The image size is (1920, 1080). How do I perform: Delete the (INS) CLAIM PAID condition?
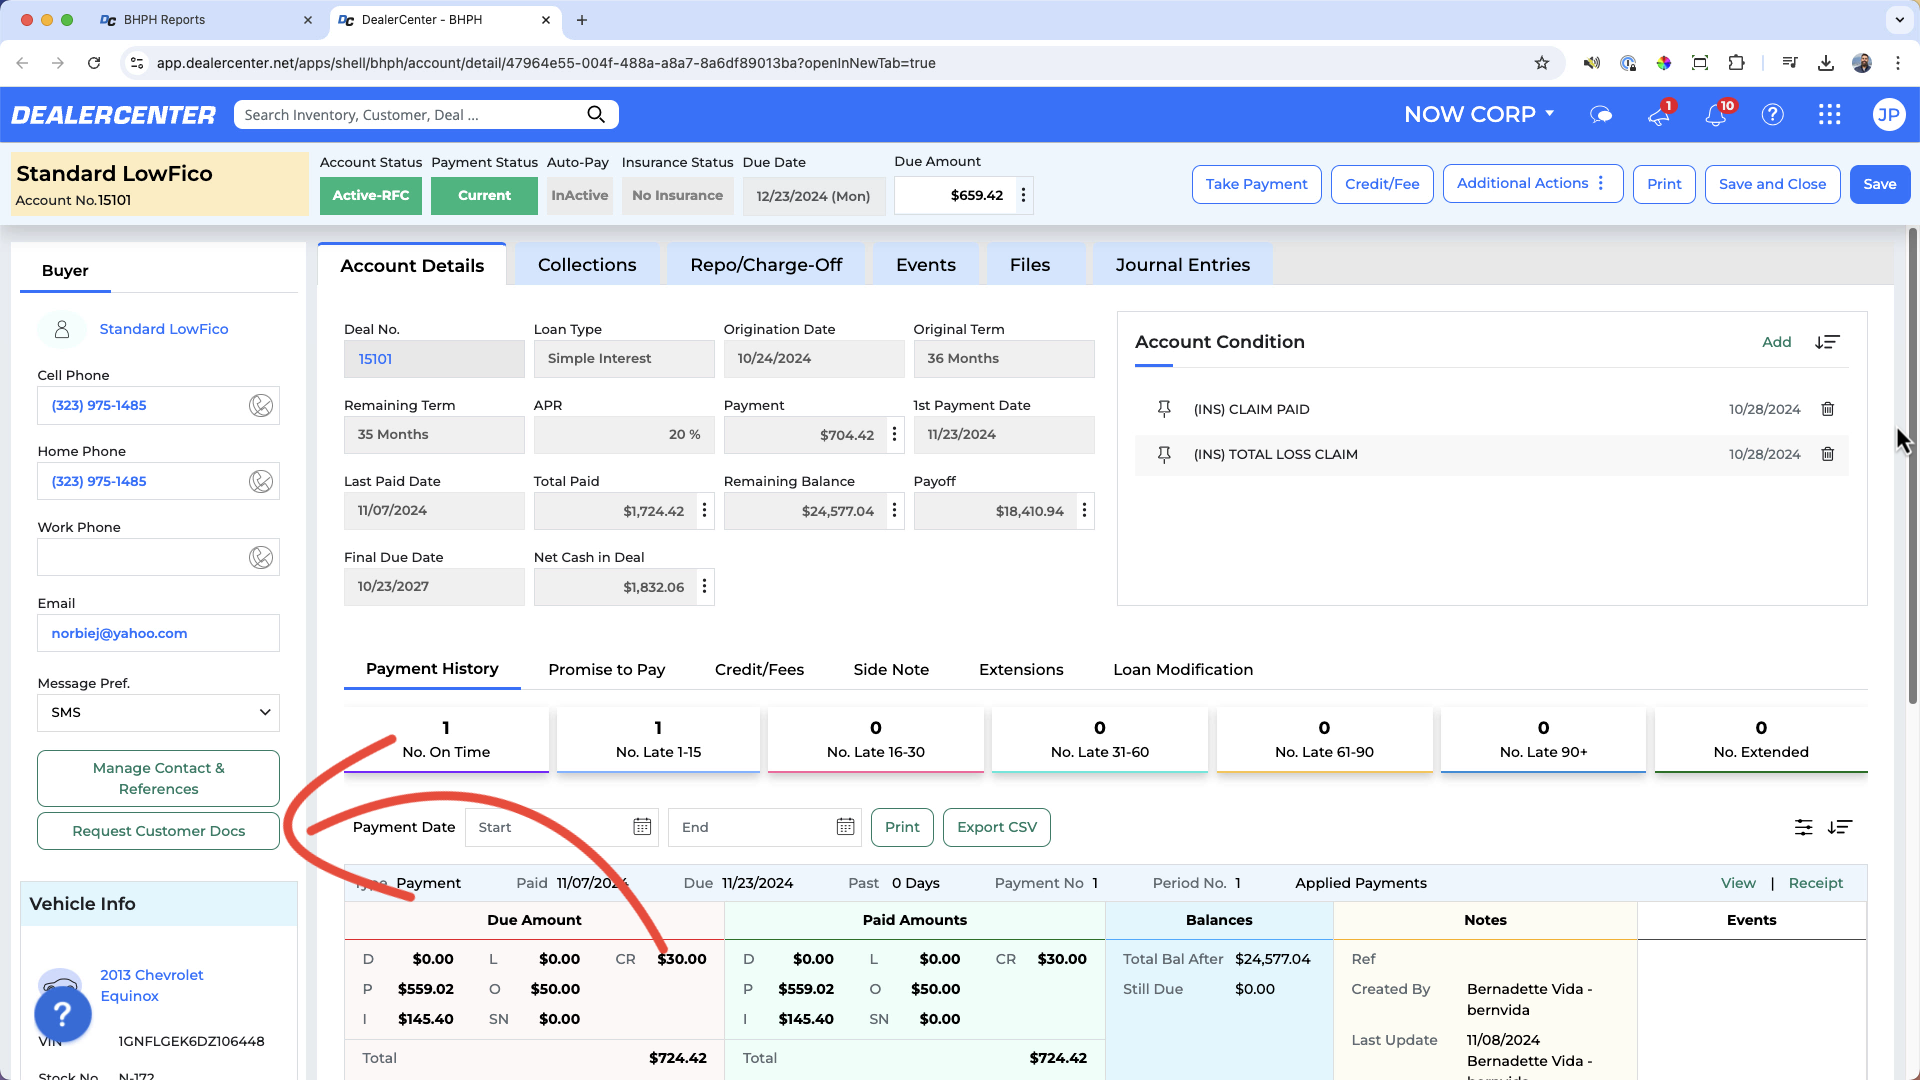point(1827,409)
